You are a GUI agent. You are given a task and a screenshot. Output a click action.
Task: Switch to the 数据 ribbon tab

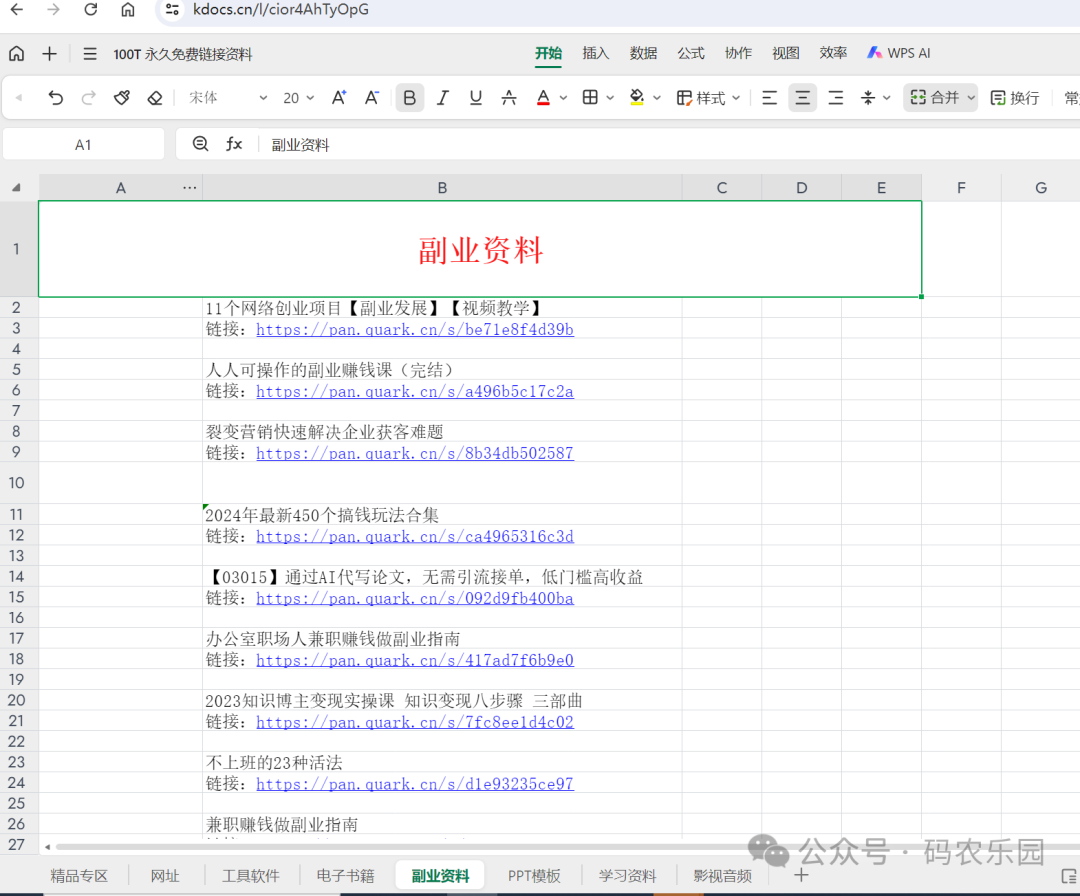[643, 54]
